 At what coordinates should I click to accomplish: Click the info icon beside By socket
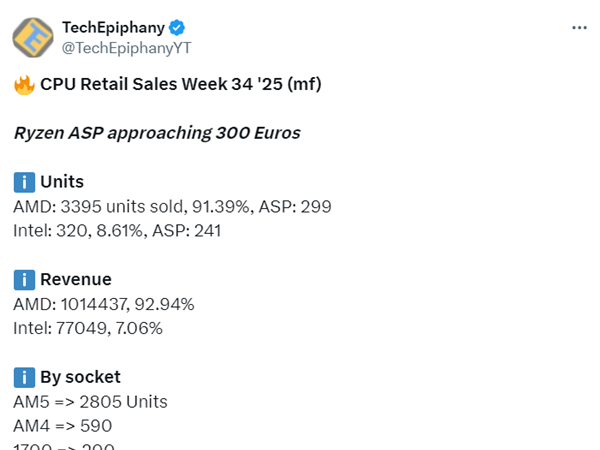pos(24,377)
